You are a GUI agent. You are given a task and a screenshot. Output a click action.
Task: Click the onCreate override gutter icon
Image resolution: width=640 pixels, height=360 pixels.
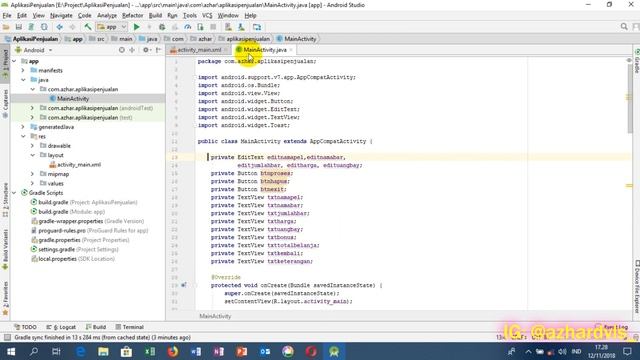tap(184, 285)
